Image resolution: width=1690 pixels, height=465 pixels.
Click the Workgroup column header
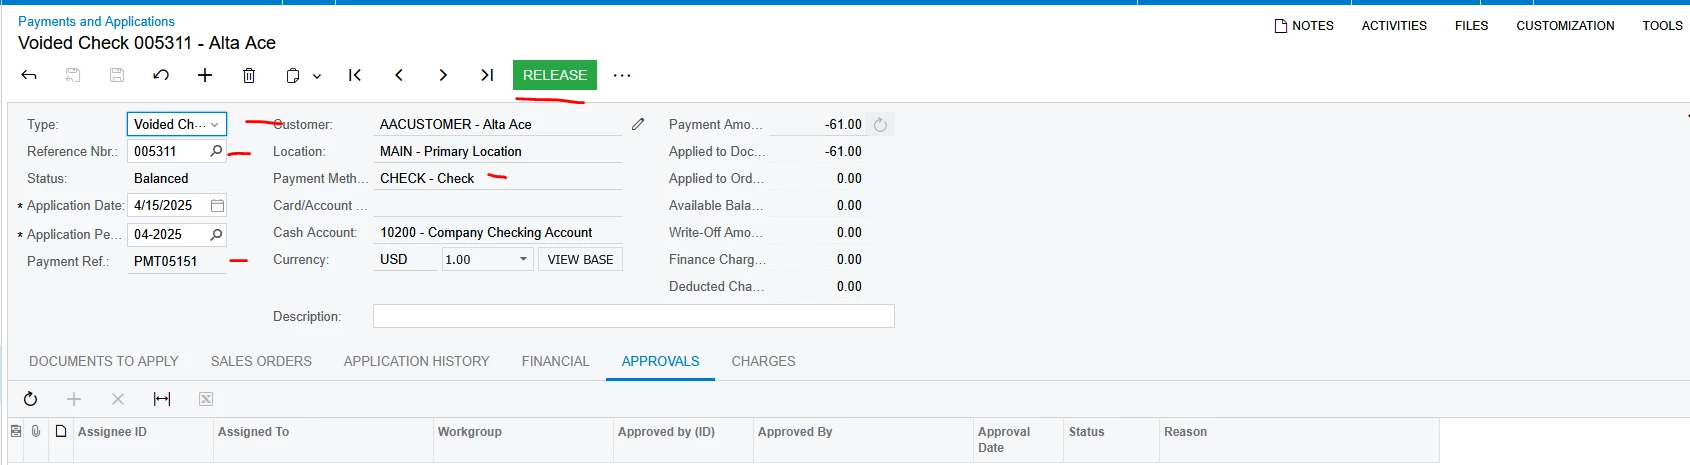(523, 440)
